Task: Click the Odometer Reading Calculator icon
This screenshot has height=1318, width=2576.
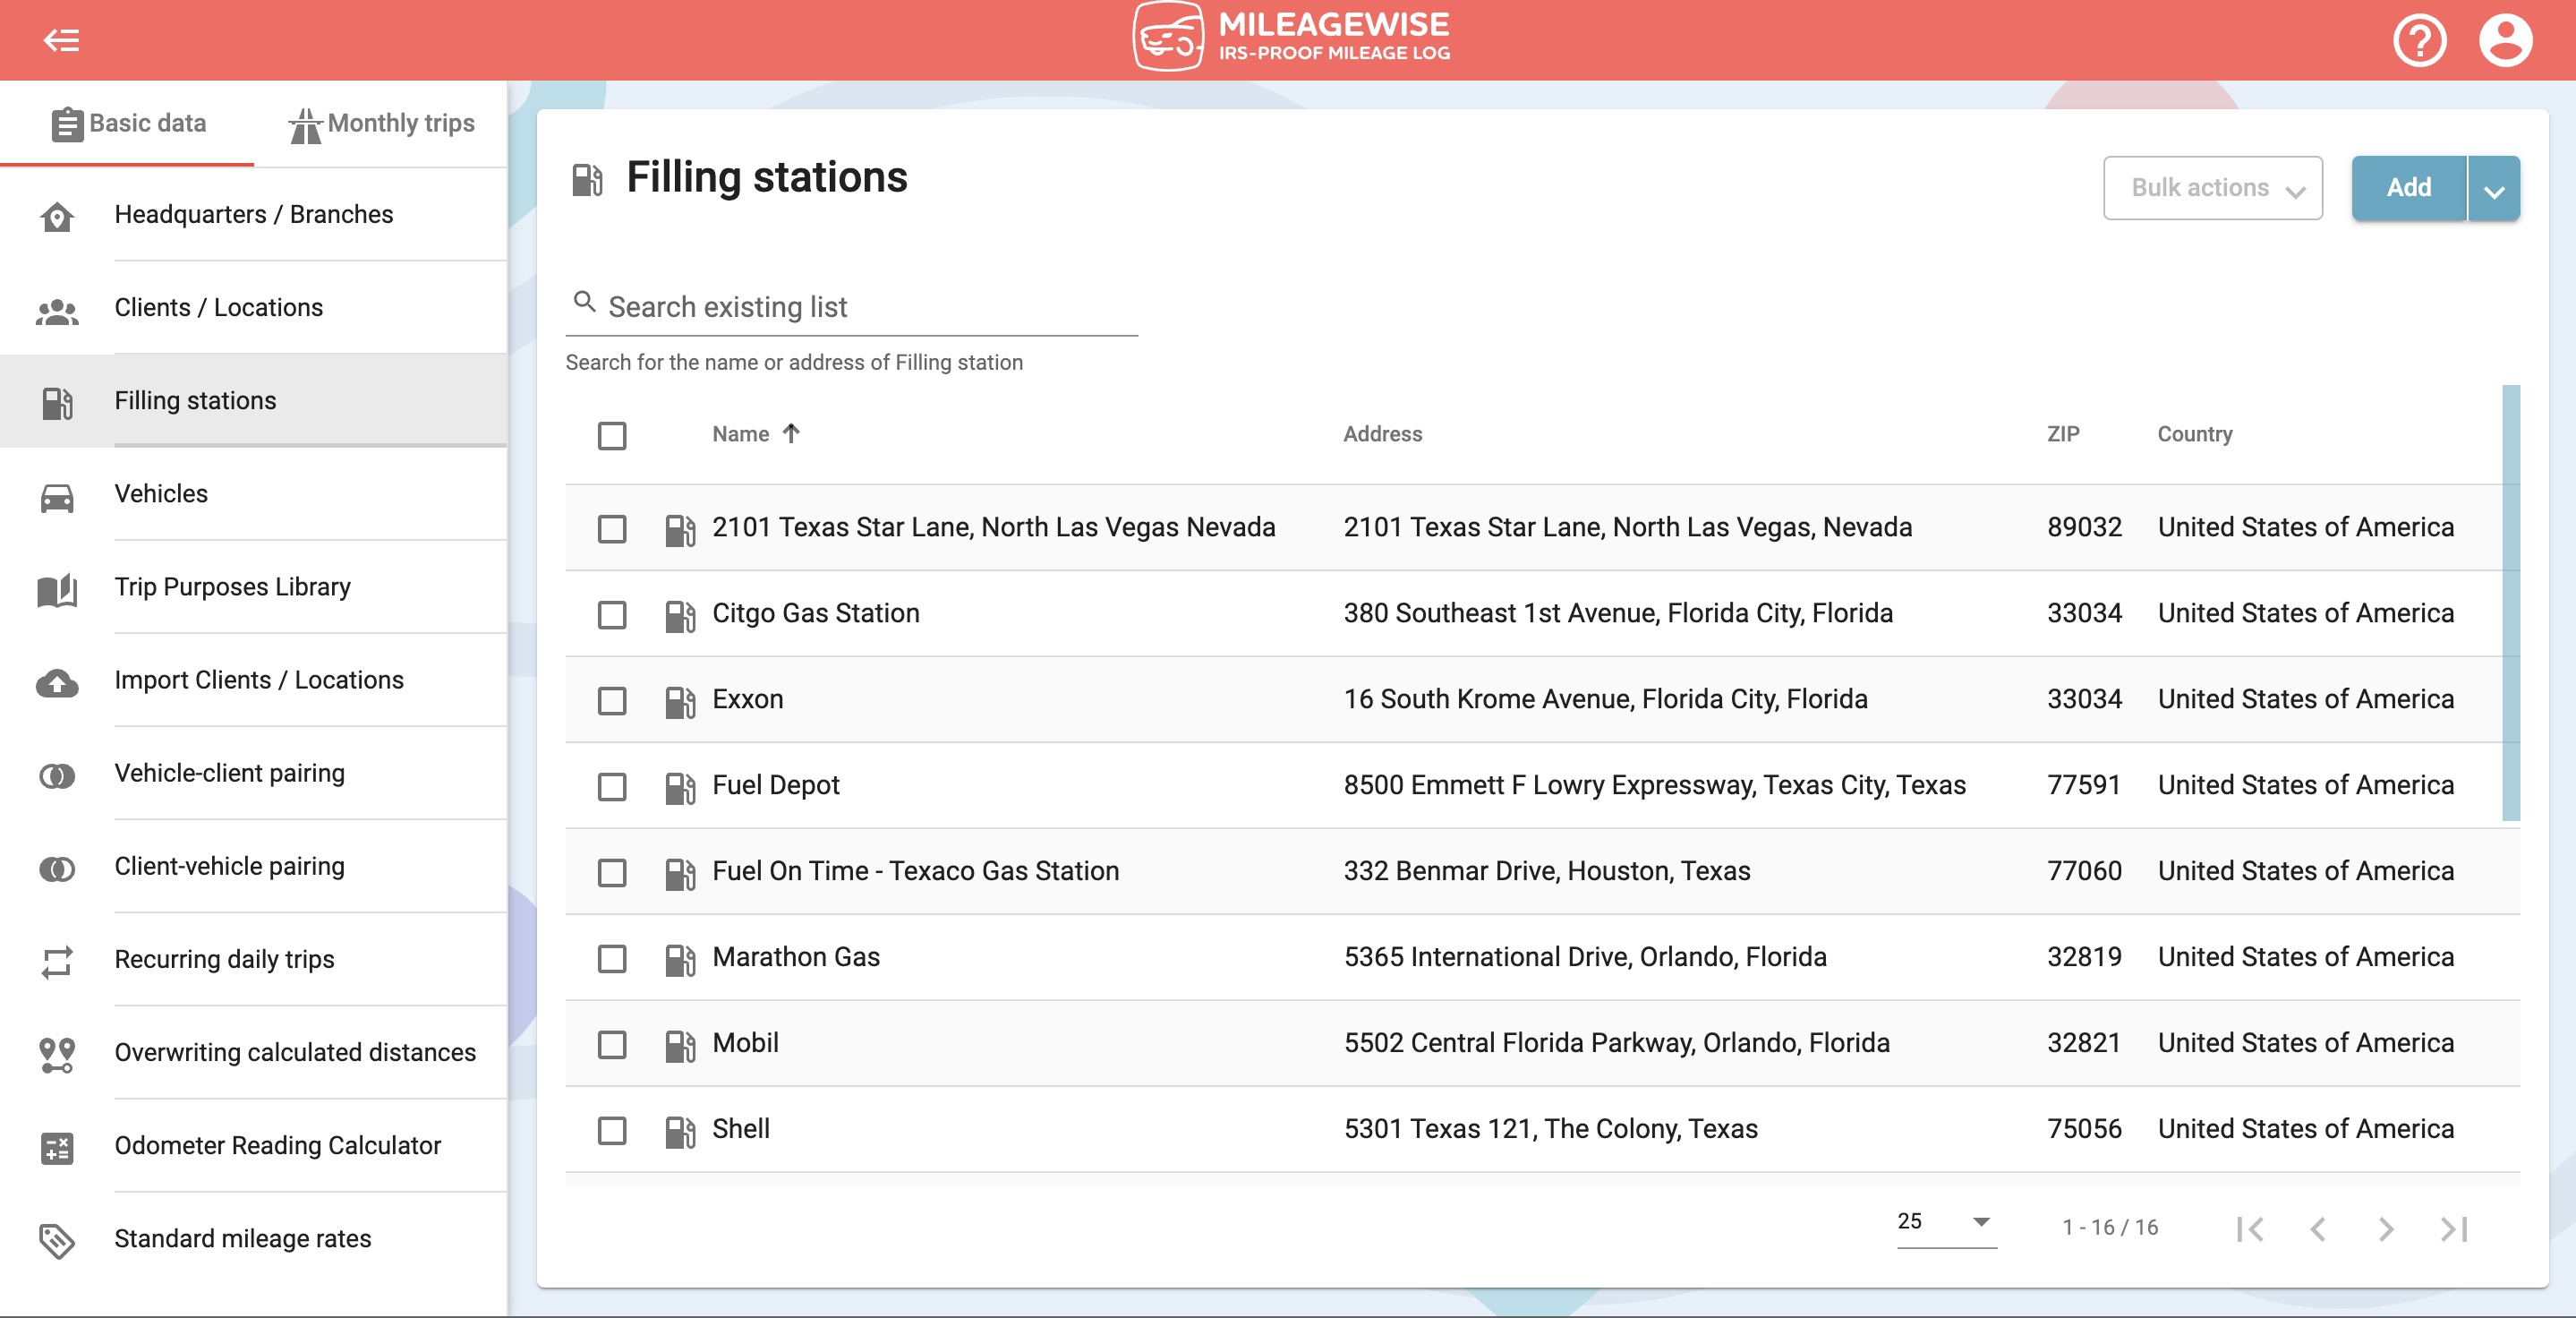Action: (57, 1147)
